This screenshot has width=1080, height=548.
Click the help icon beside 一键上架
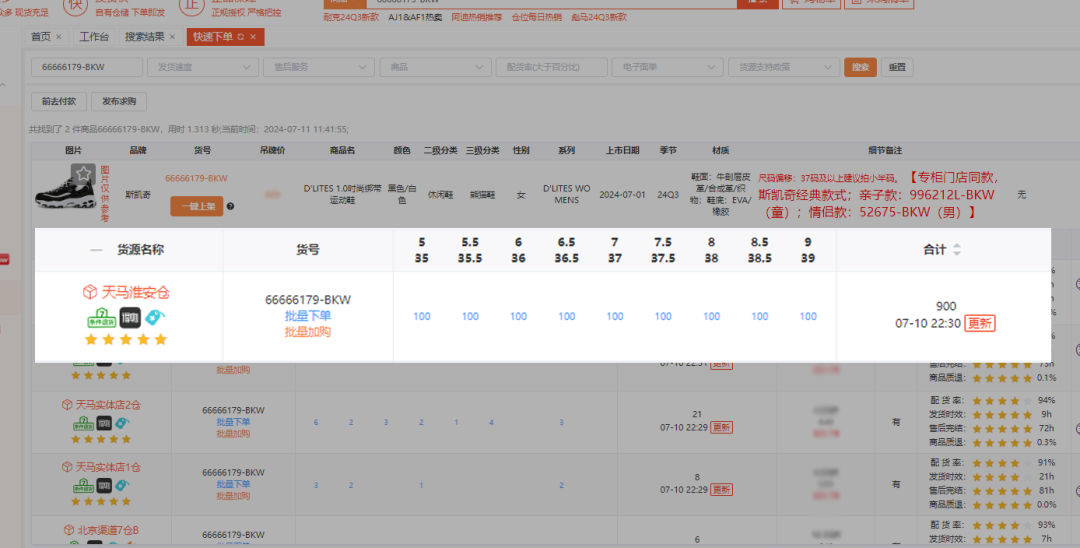click(x=231, y=206)
